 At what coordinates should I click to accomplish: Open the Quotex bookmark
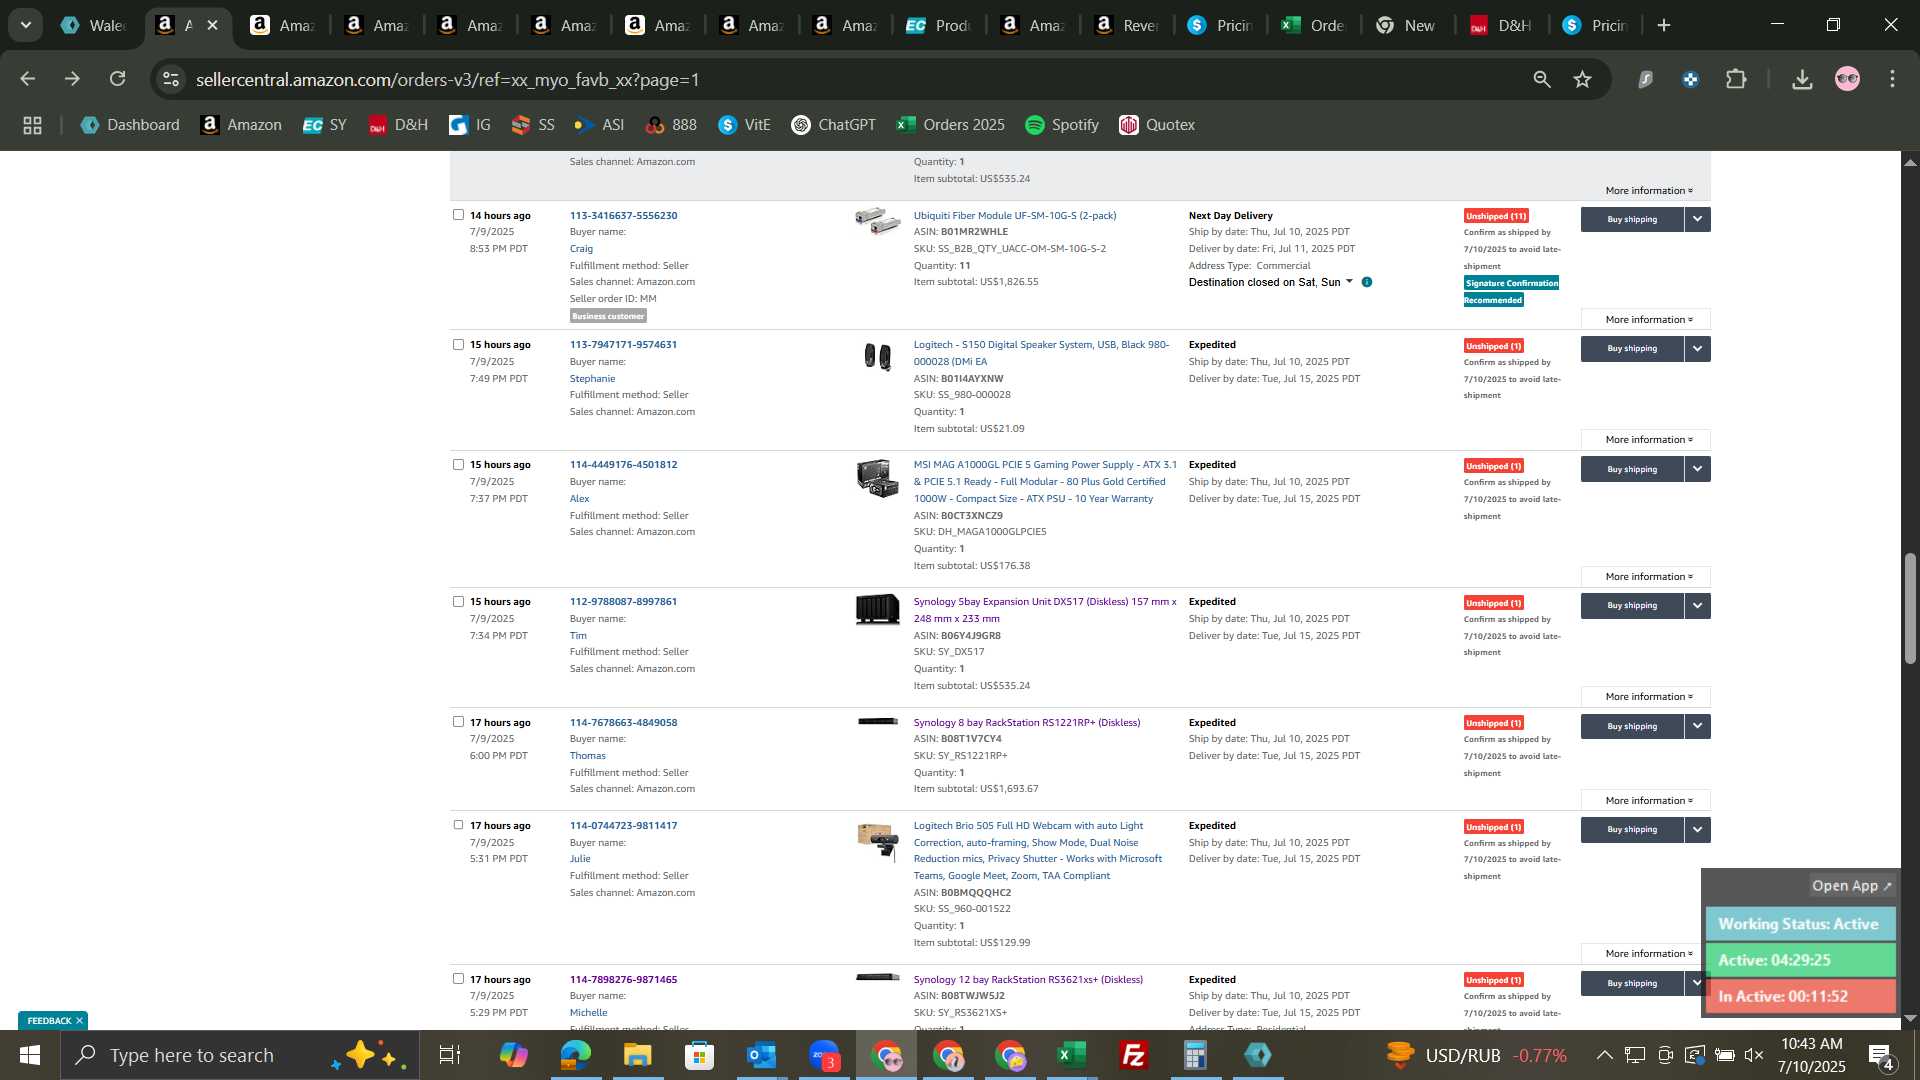click(1157, 125)
